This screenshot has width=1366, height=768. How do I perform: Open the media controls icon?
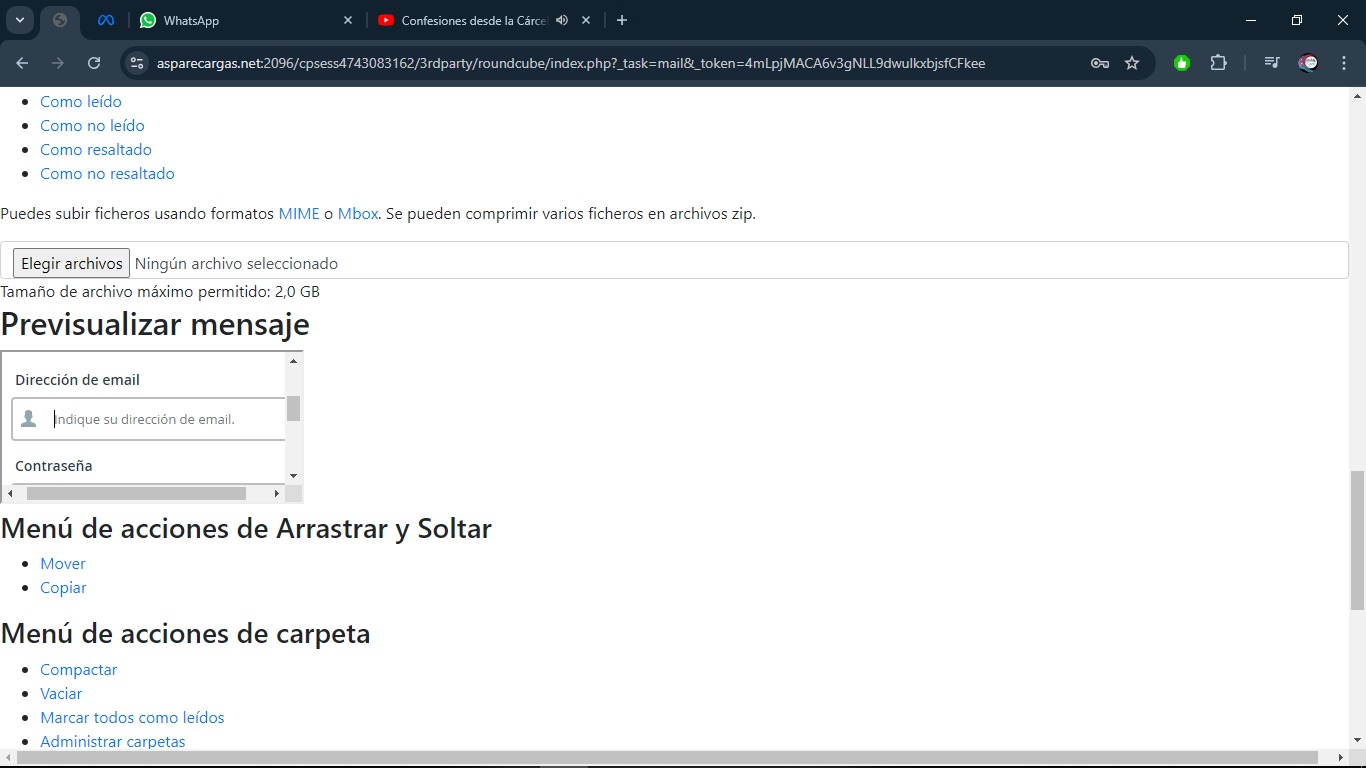[1271, 63]
